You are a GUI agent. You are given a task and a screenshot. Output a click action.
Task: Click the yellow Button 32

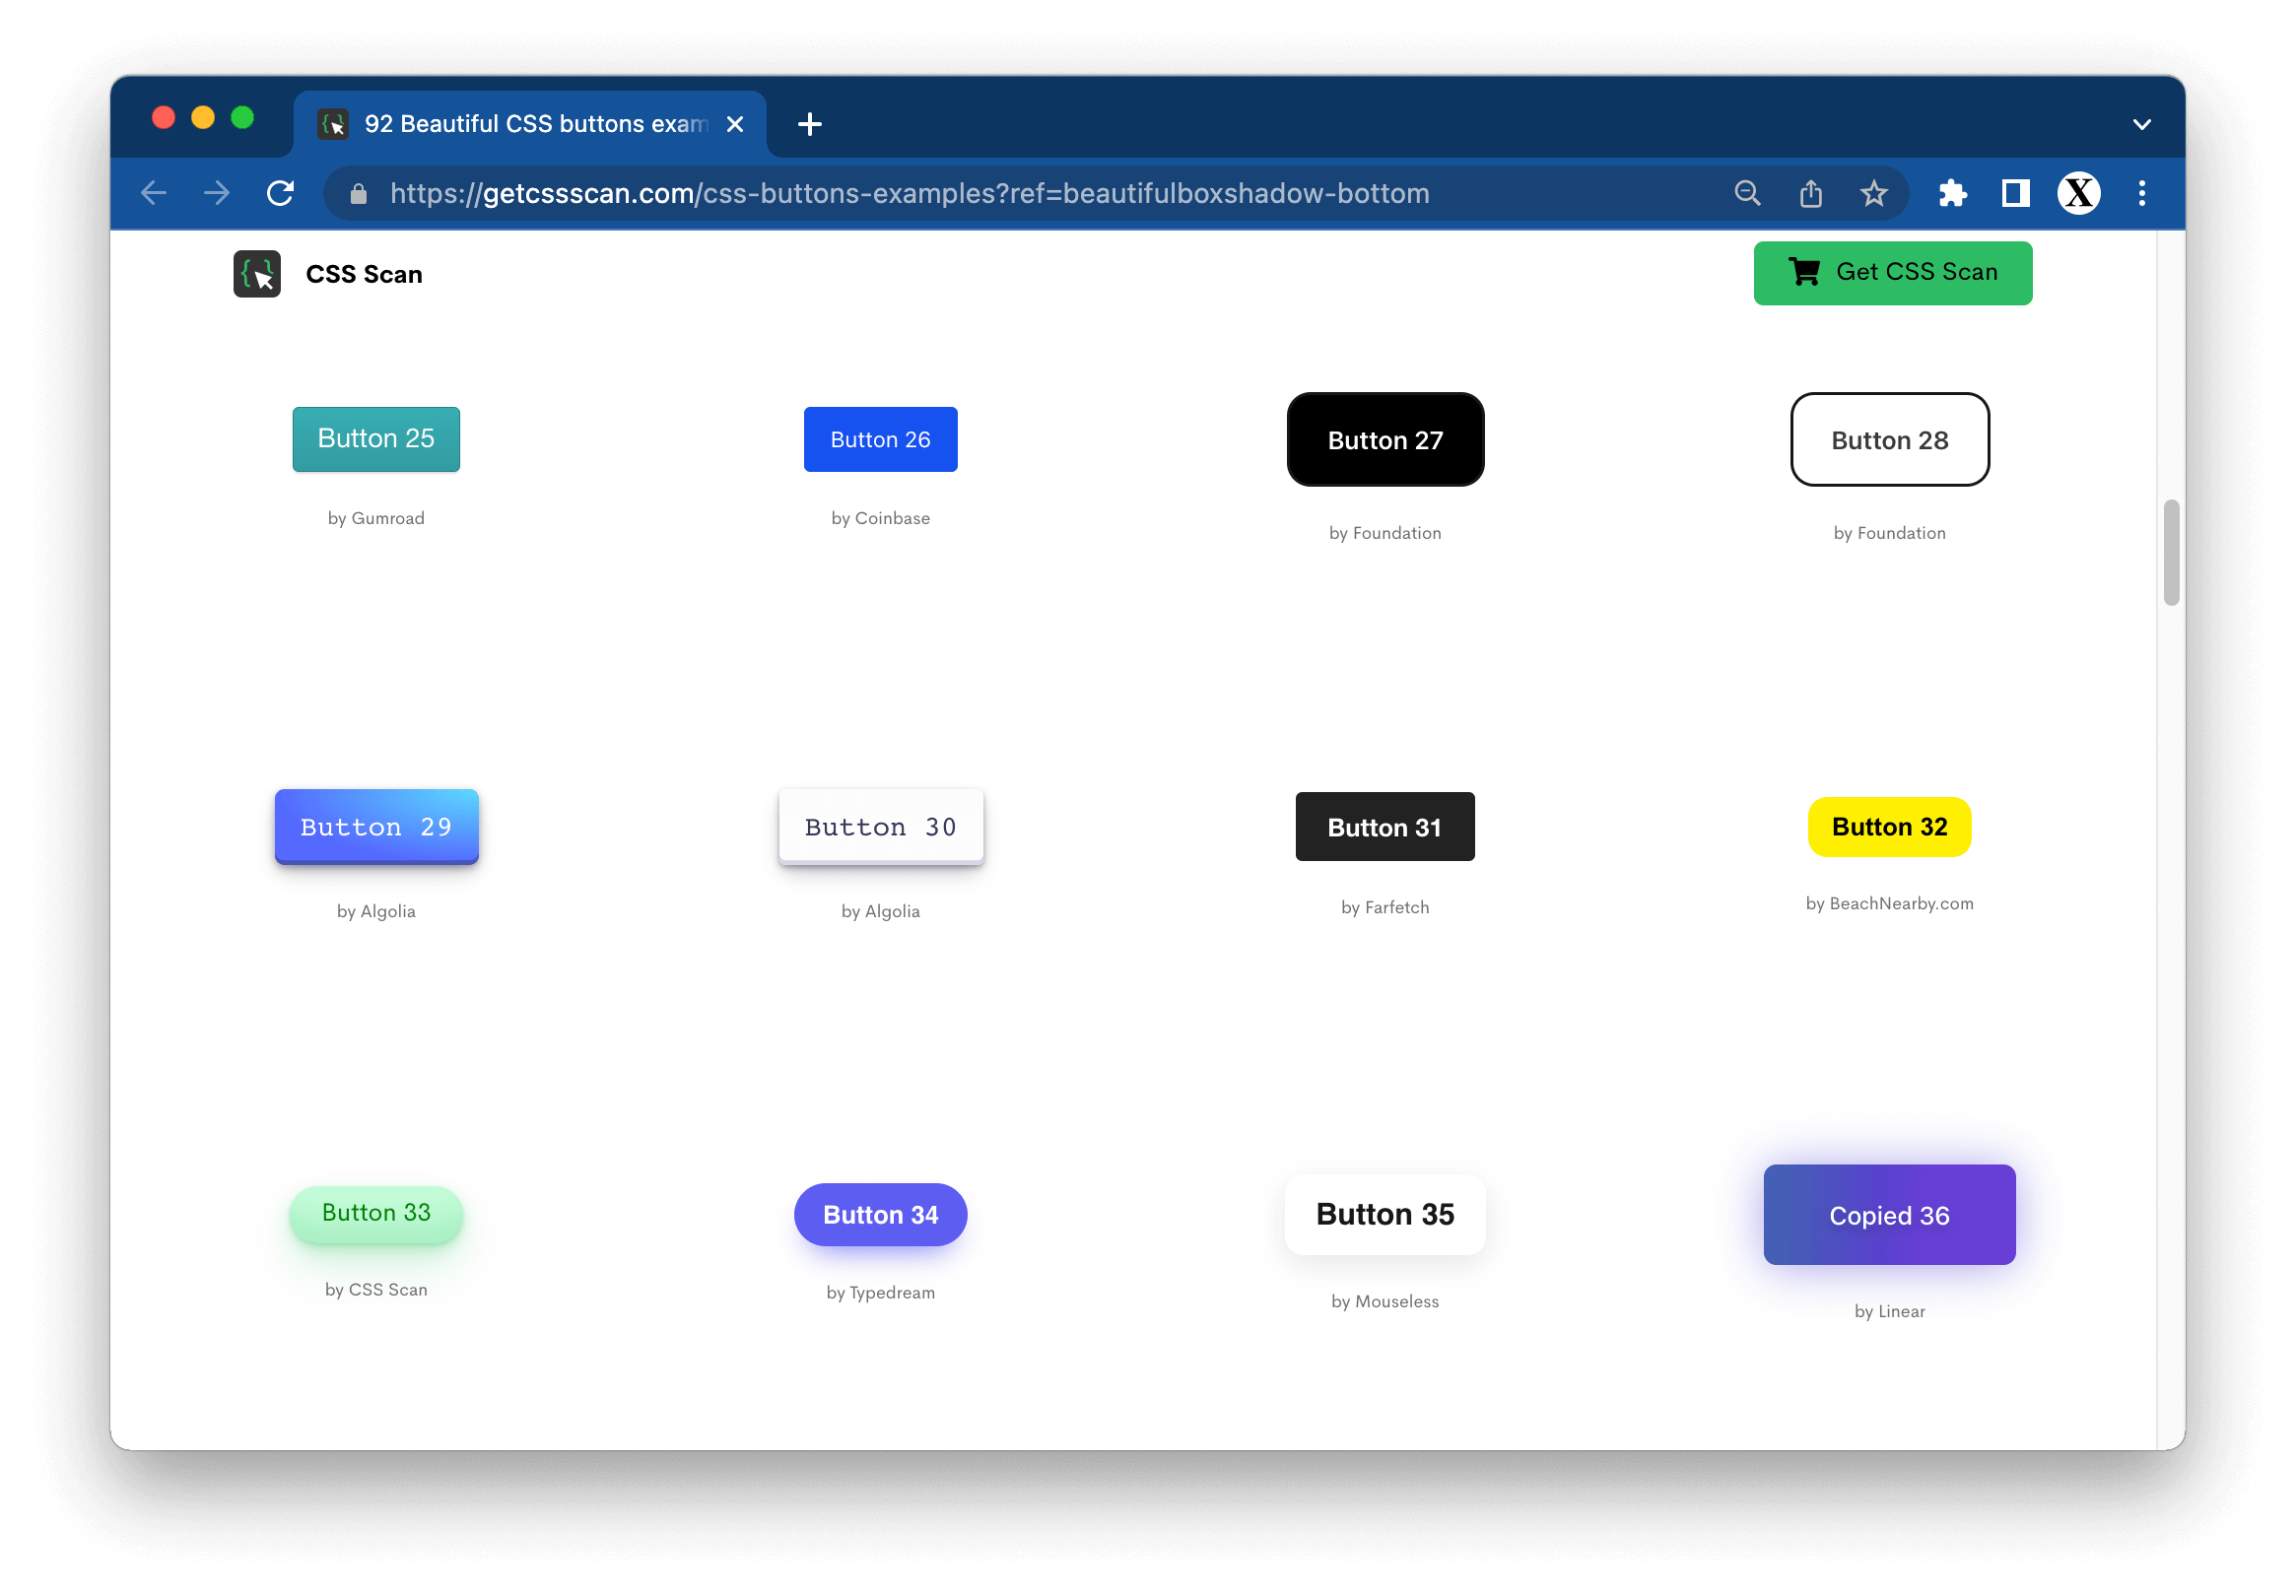(1889, 827)
